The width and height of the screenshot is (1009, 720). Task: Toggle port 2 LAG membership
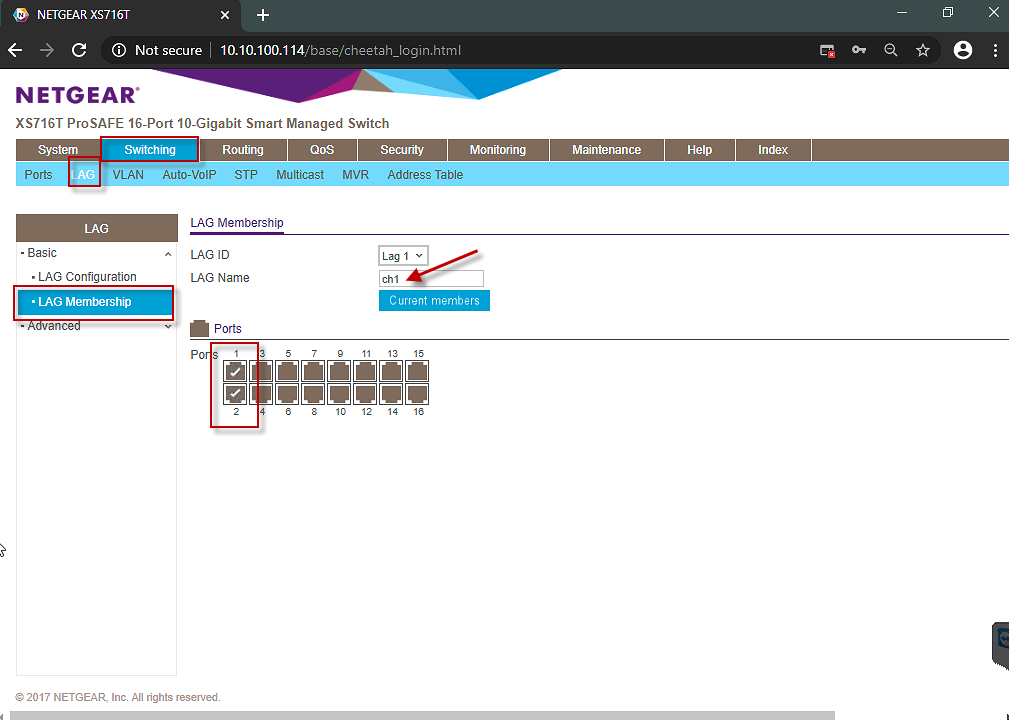(235, 394)
